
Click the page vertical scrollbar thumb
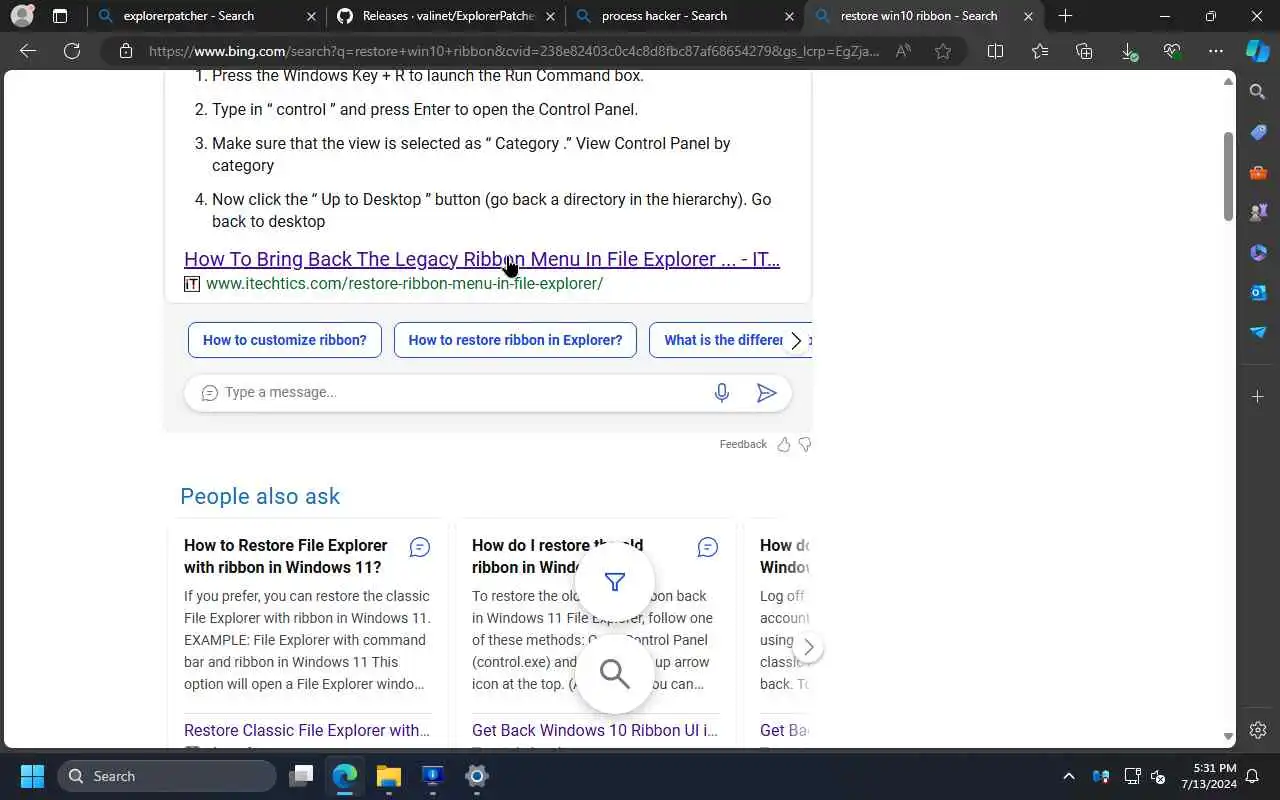click(1228, 176)
